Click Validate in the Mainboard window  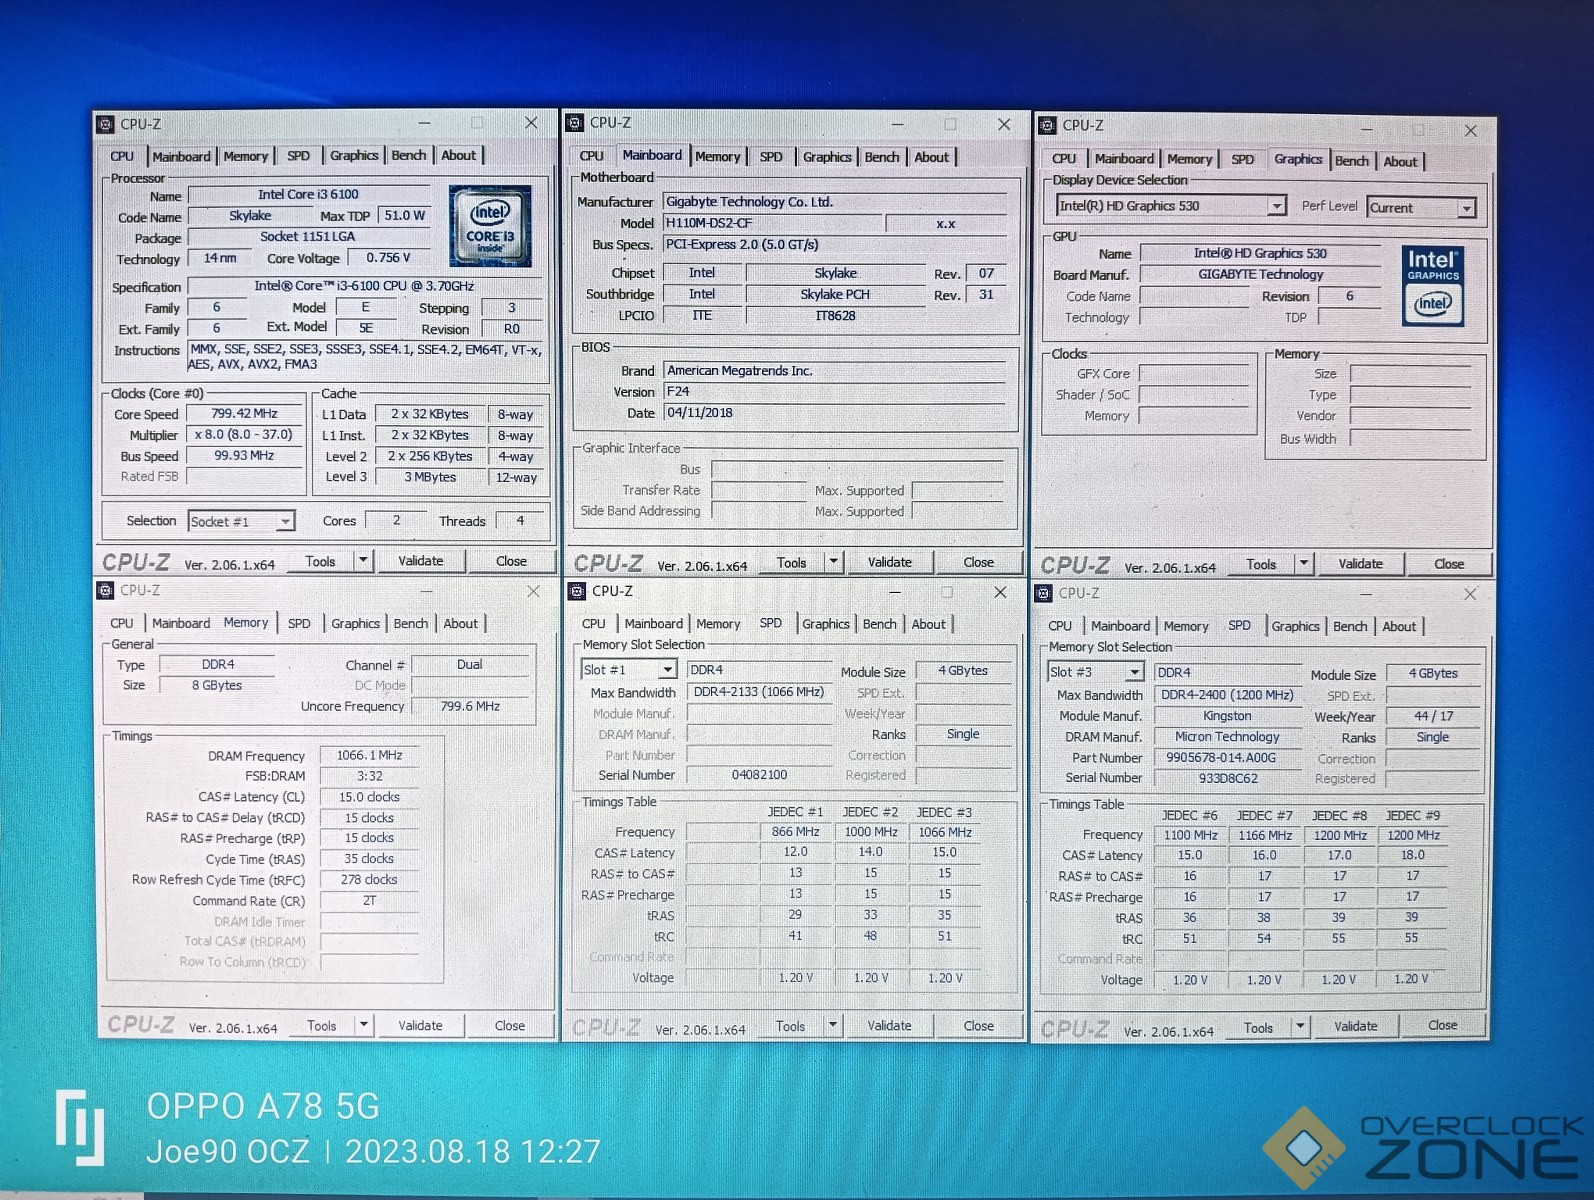click(889, 562)
